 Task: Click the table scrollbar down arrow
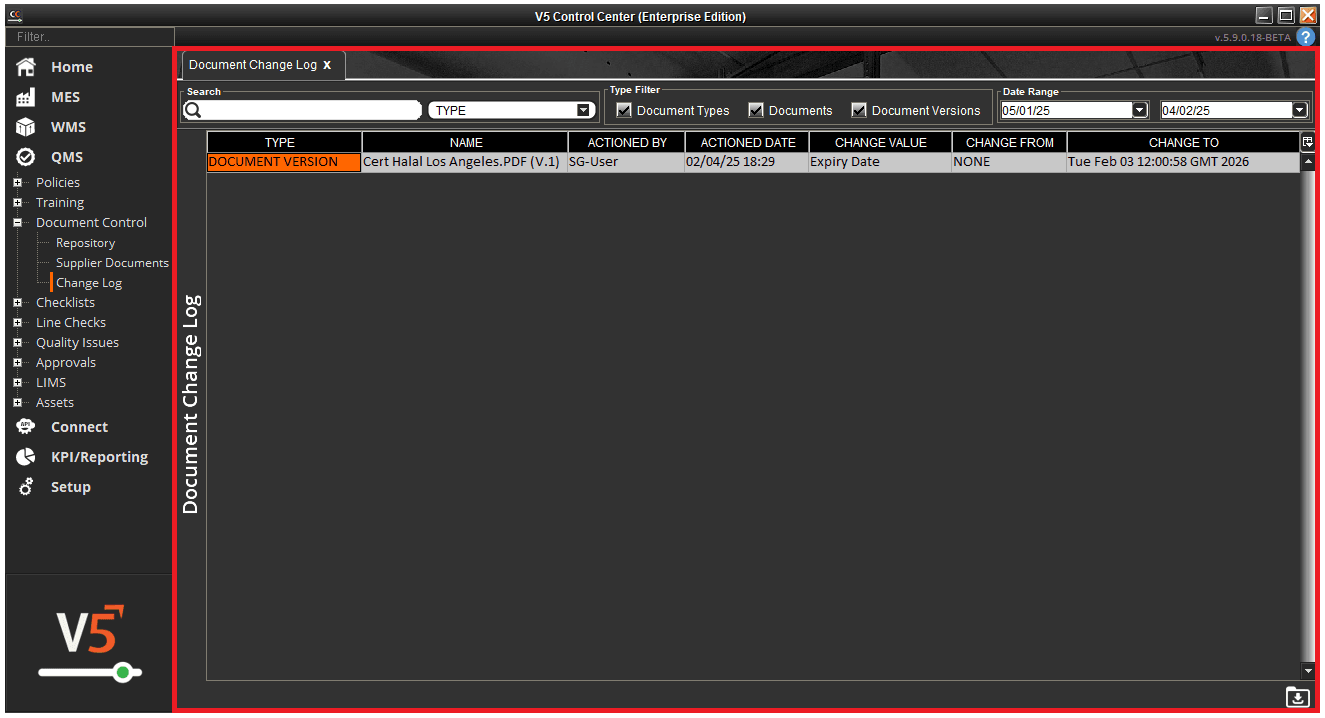pos(1308,671)
